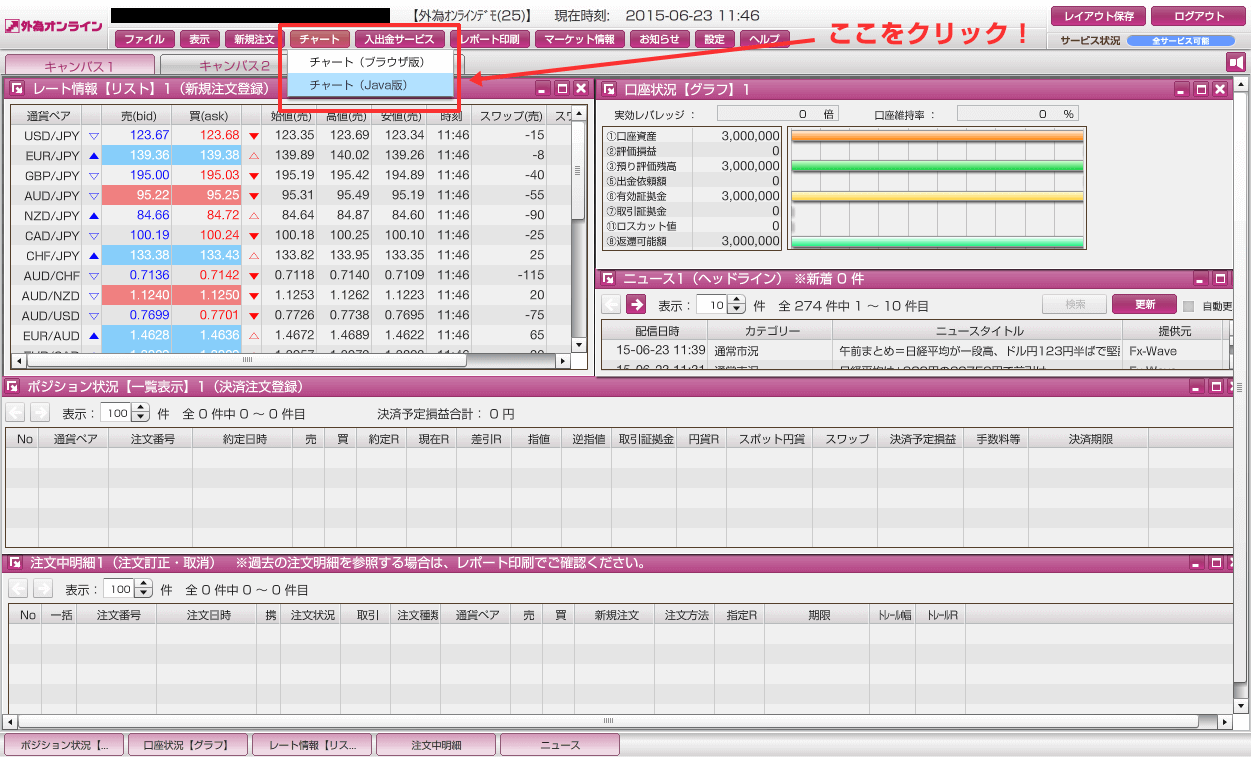Click the yellow 有効証拠金 bar in graph
Screen dimensions: 1251x757
(937, 196)
